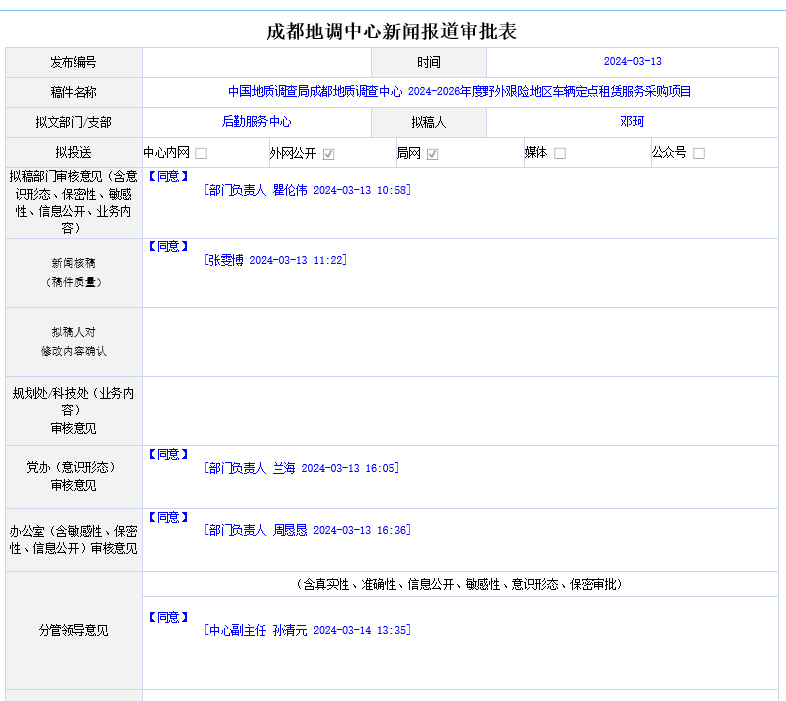Image resolution: width=786 pixels, height=701 pixels.
Task: Click the 党办 signature of 兰海
Action: click(300, 468)
